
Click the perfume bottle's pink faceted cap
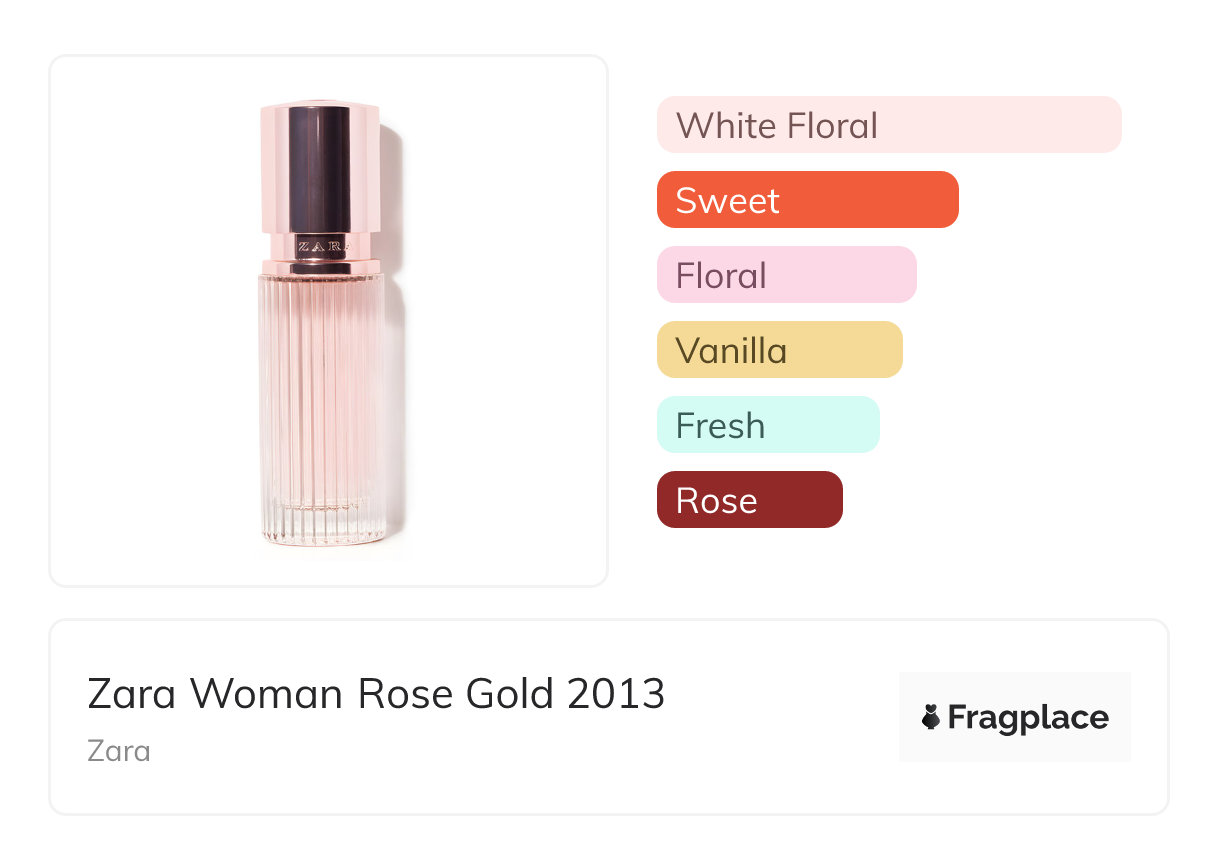(x=320, y=165)
